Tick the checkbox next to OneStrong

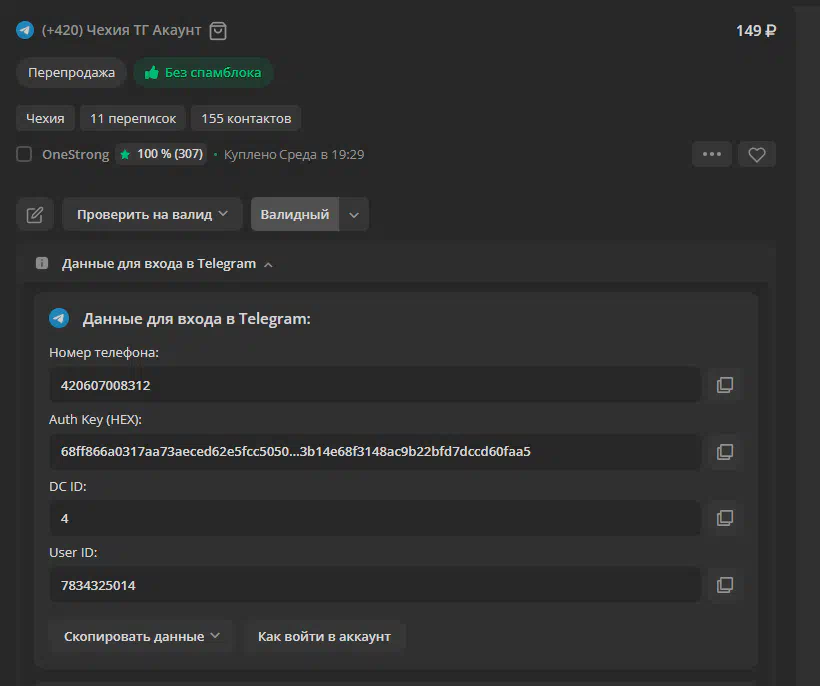(x=24, y=154)
